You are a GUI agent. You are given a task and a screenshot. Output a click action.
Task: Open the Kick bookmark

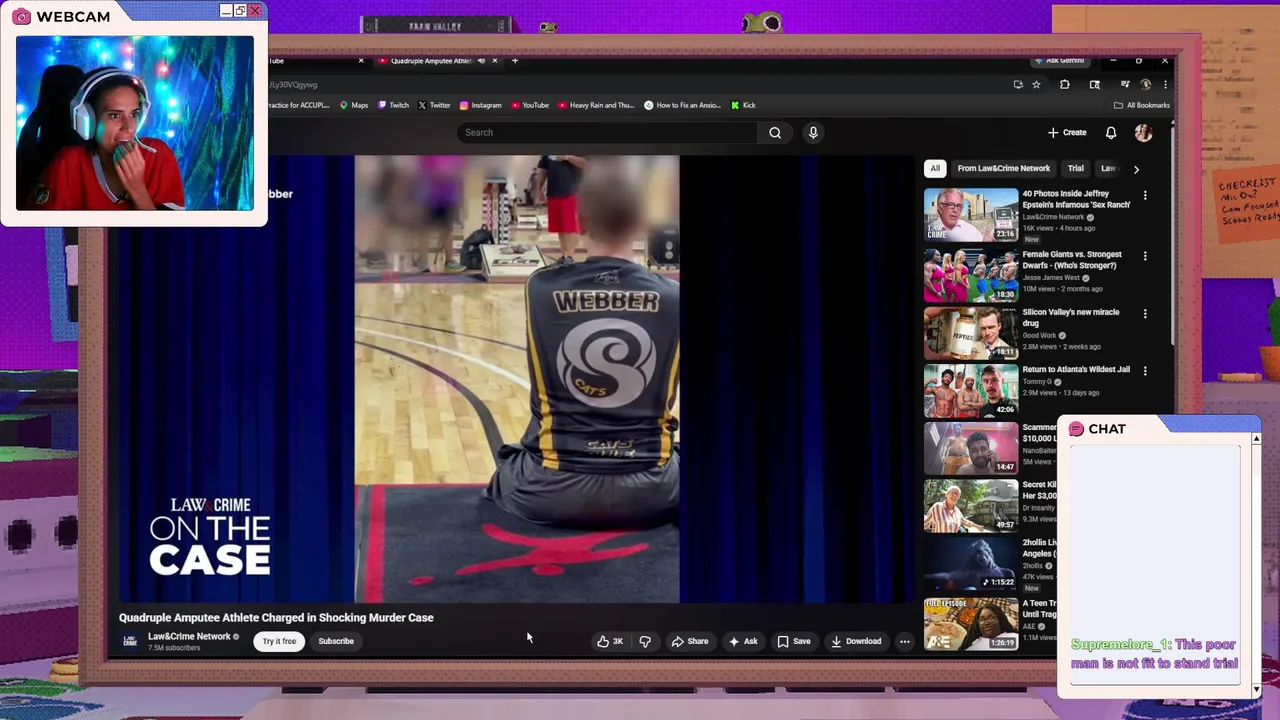click(x=743, y=105)
